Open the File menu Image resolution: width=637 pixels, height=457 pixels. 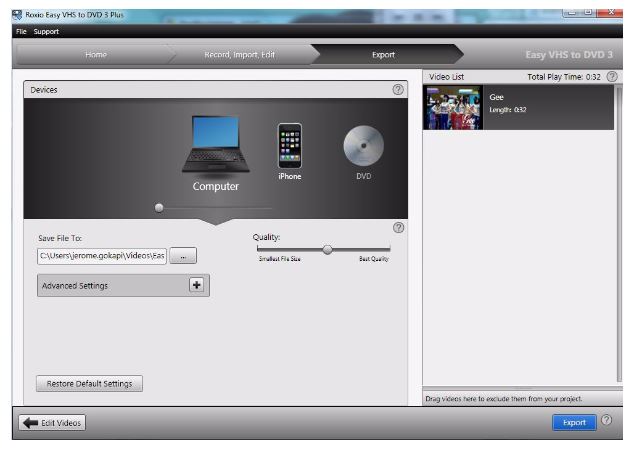21,31
